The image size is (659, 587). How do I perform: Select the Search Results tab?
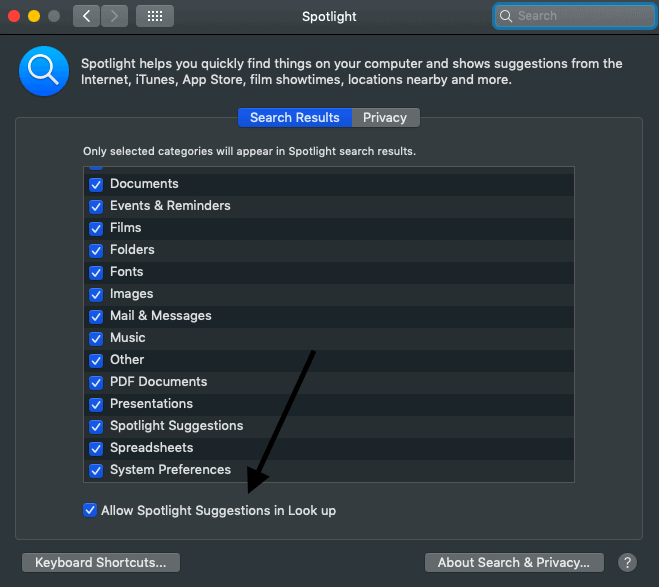295,118
